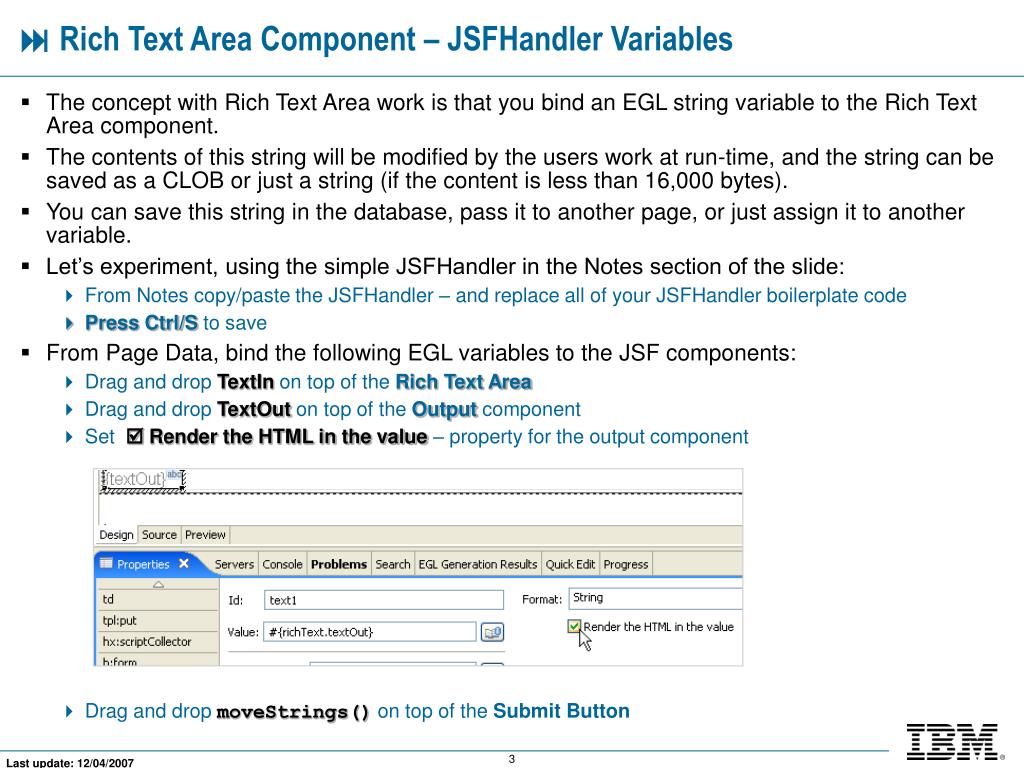Click the Value field with richText.textOut
1024x768 pixels.
point(370,632)
